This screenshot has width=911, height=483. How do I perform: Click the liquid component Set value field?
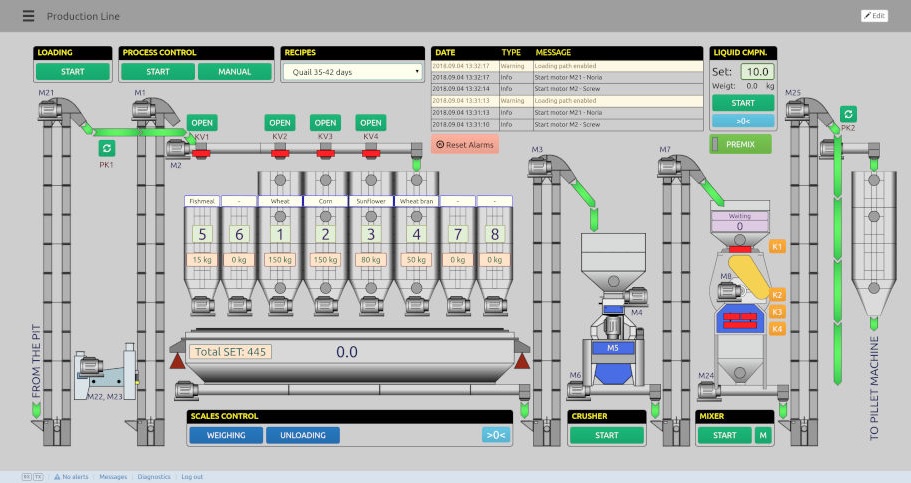[757, 71]
